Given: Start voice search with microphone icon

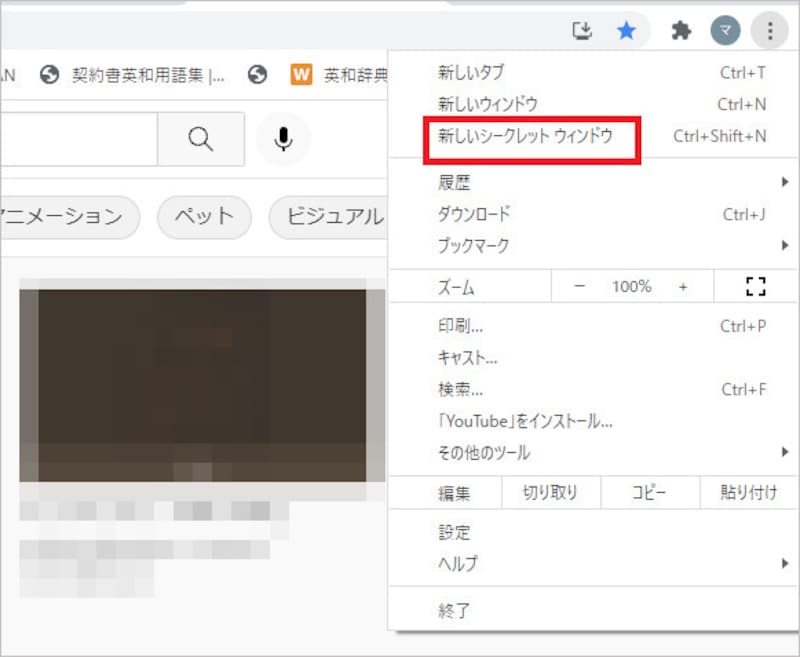Looking at the screenshot, I should click(x=284, y=139).
